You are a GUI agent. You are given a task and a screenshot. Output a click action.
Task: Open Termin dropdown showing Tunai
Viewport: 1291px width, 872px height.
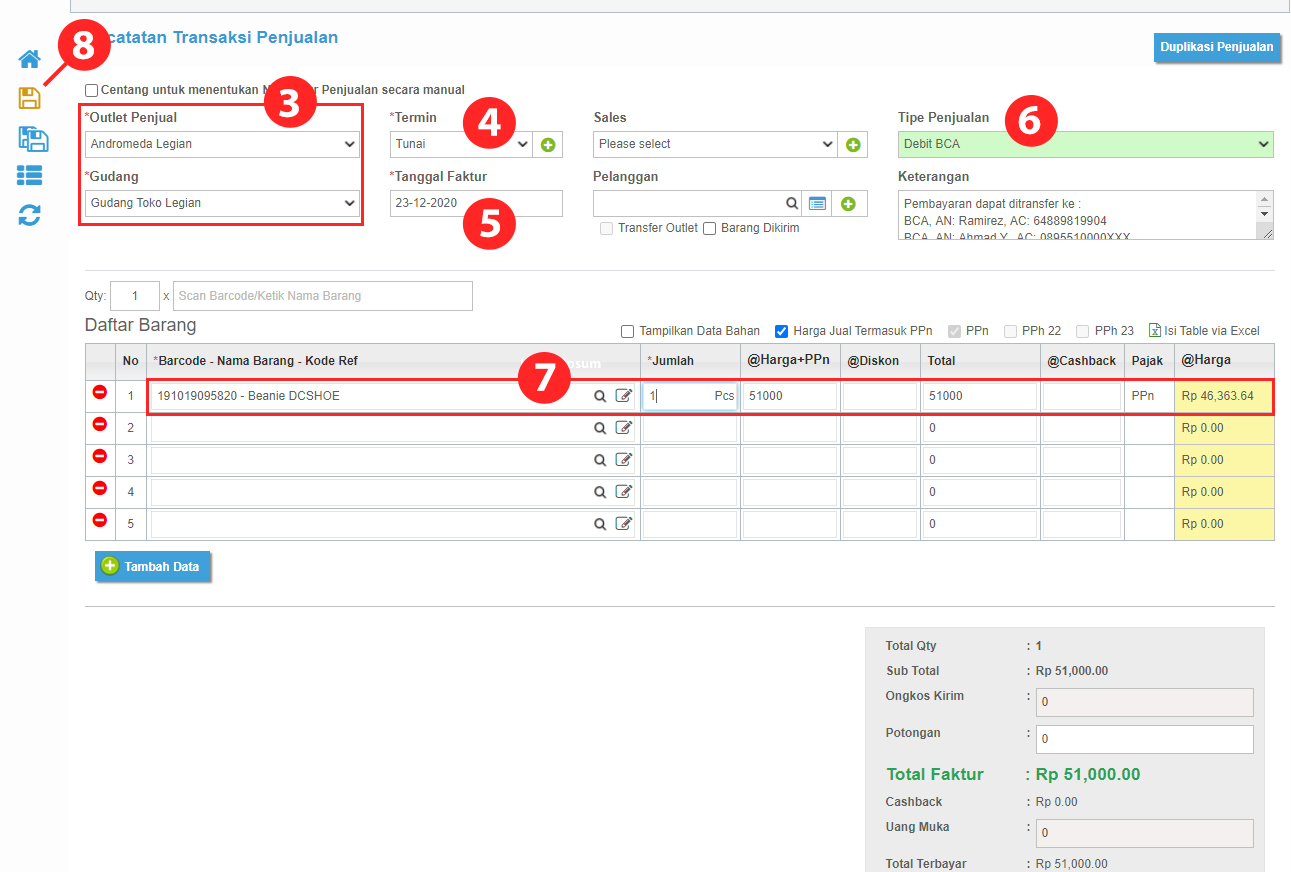[461, 144]
